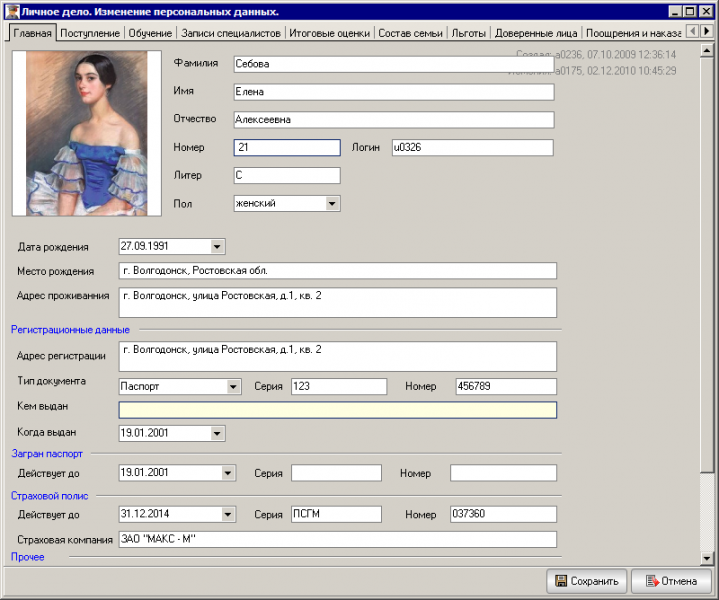The width and height of the screenshot is (719, 600).
Task: Click the application icon in the title bar
Action: point(10,11)
